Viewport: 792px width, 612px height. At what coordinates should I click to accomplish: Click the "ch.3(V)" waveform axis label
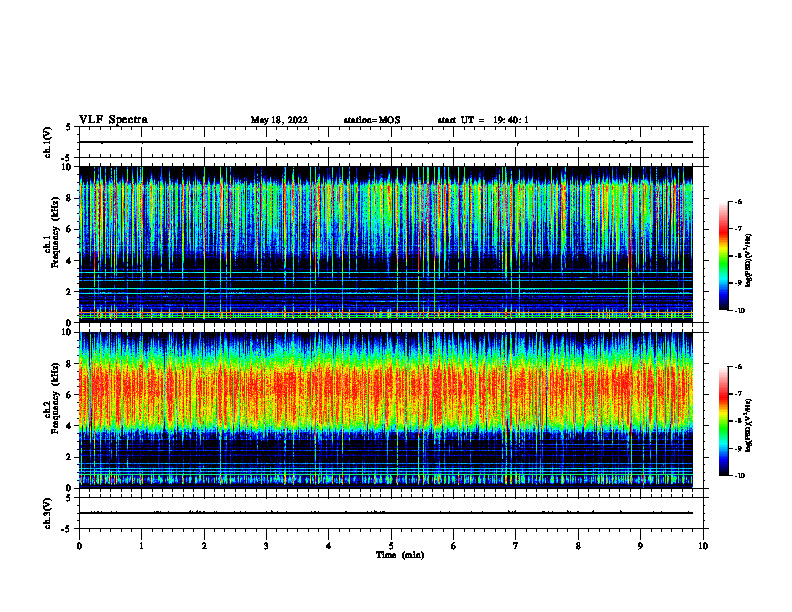point(47,513)
